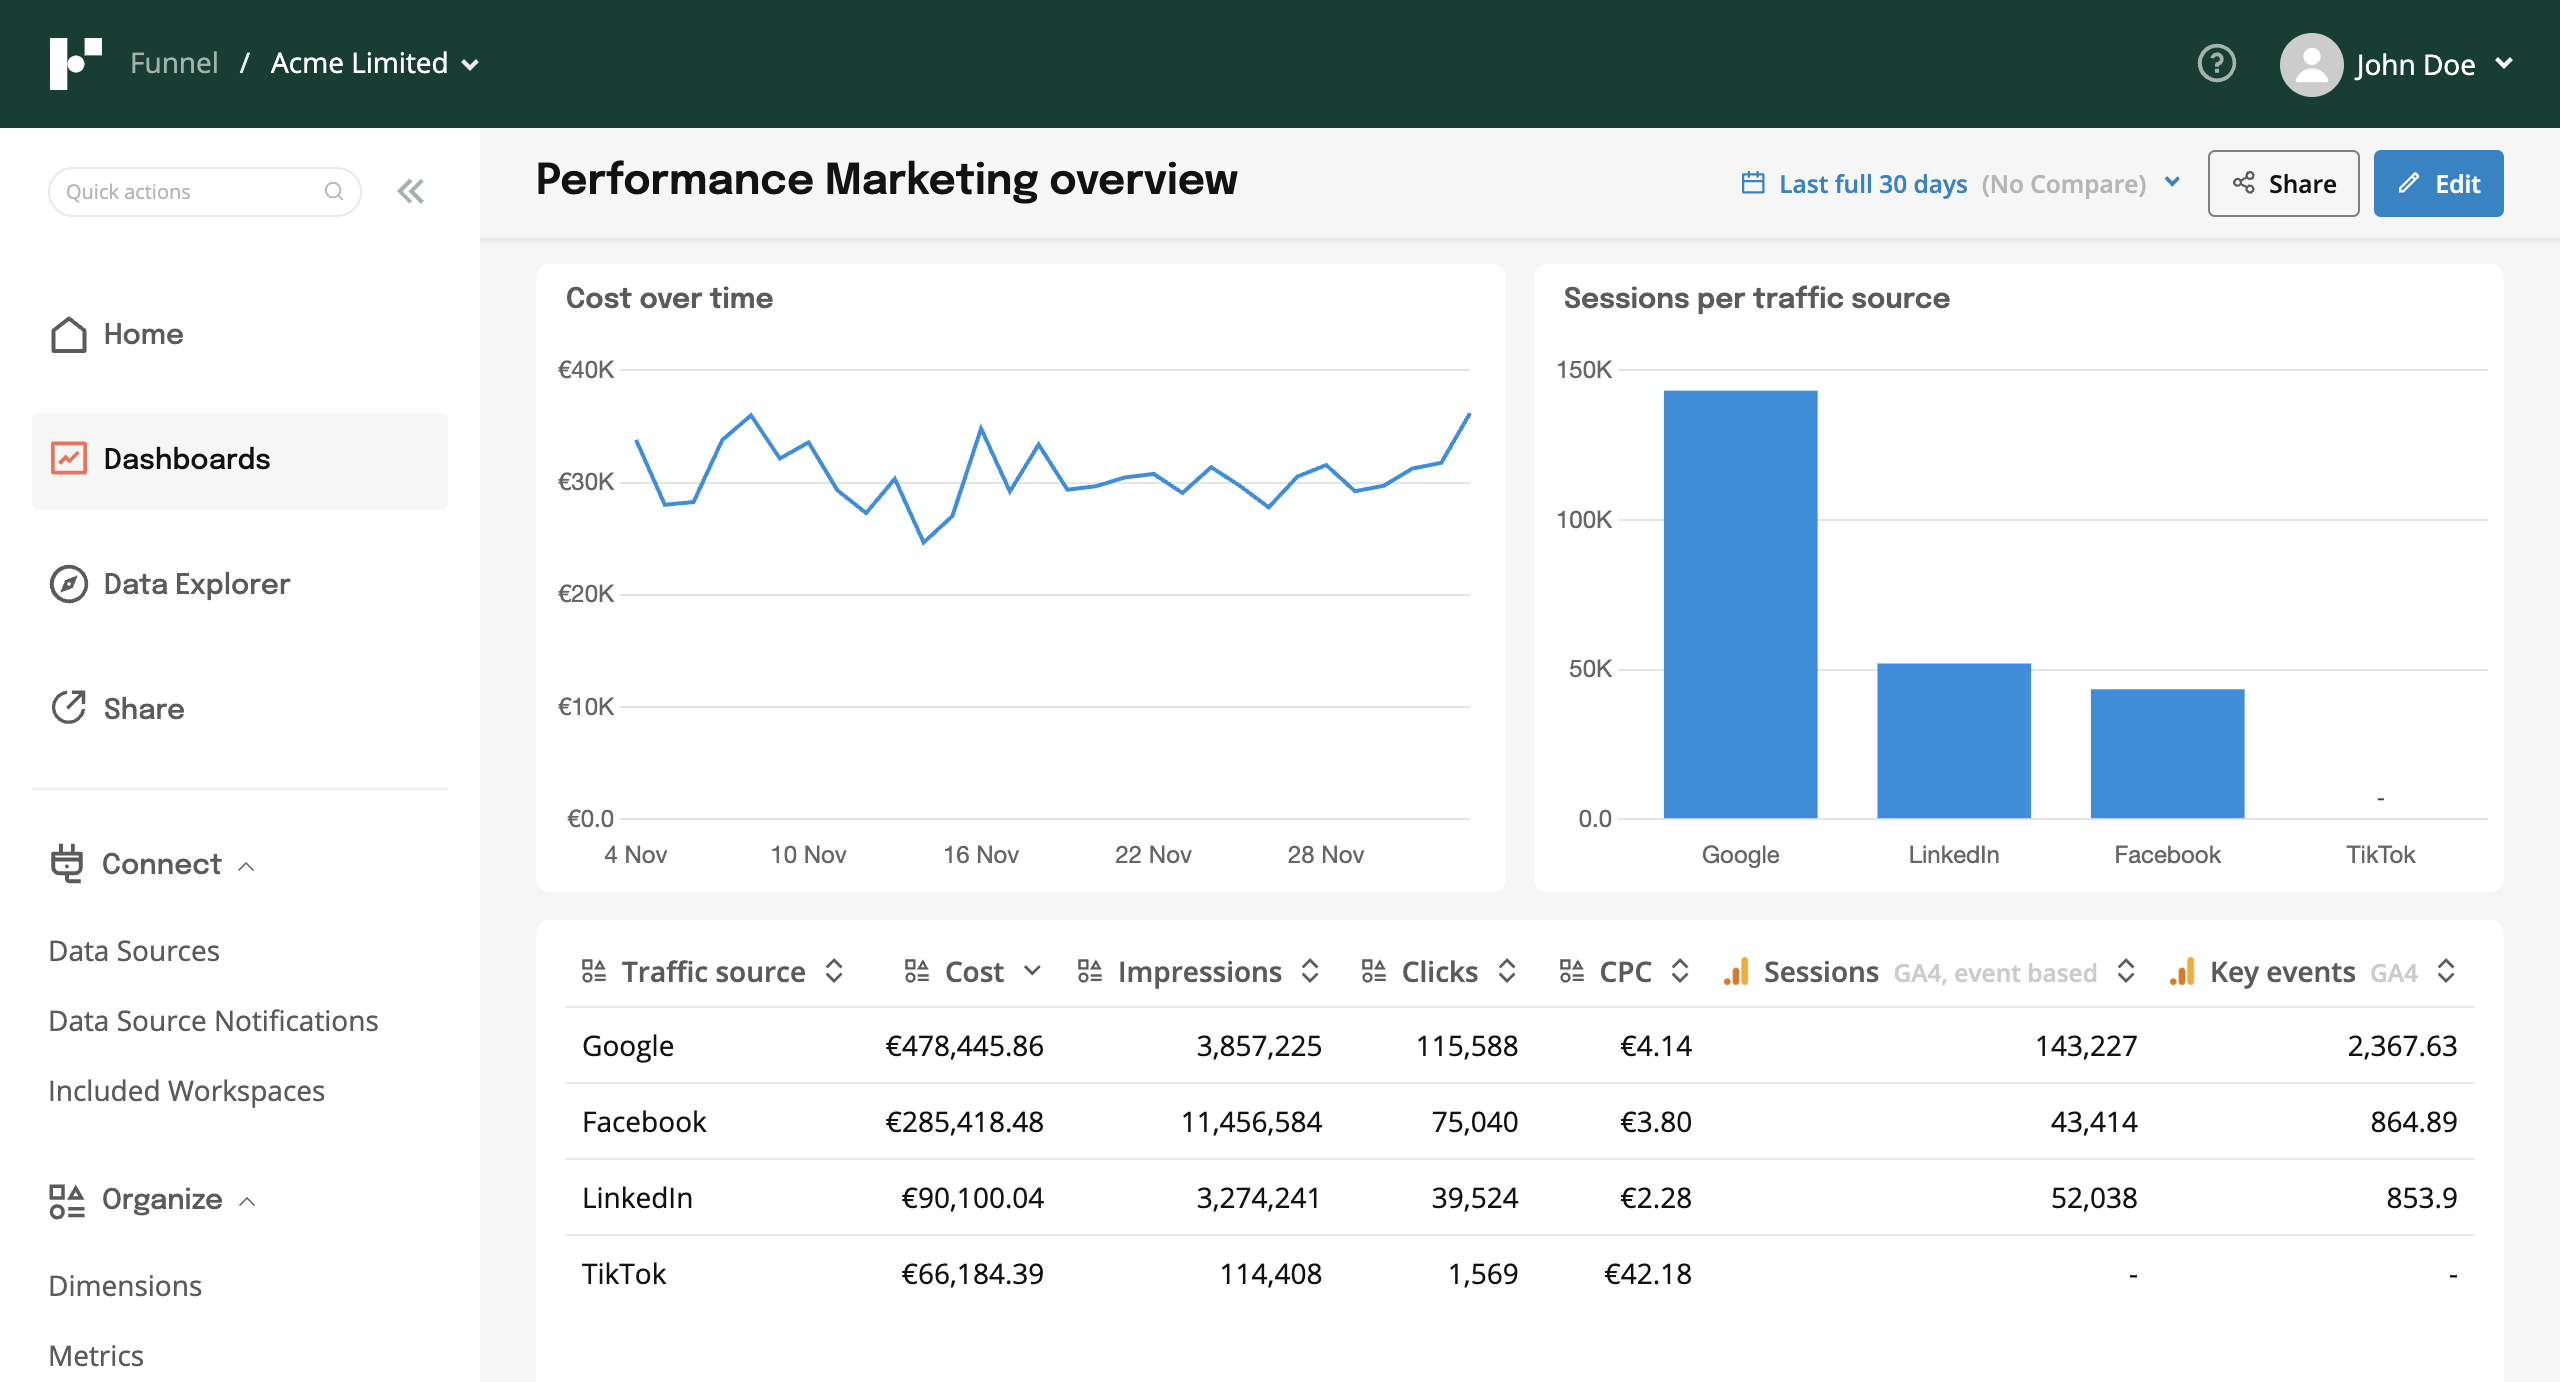Click the Dashboards chart icon

pyautogui.click(x=68, y=458)
